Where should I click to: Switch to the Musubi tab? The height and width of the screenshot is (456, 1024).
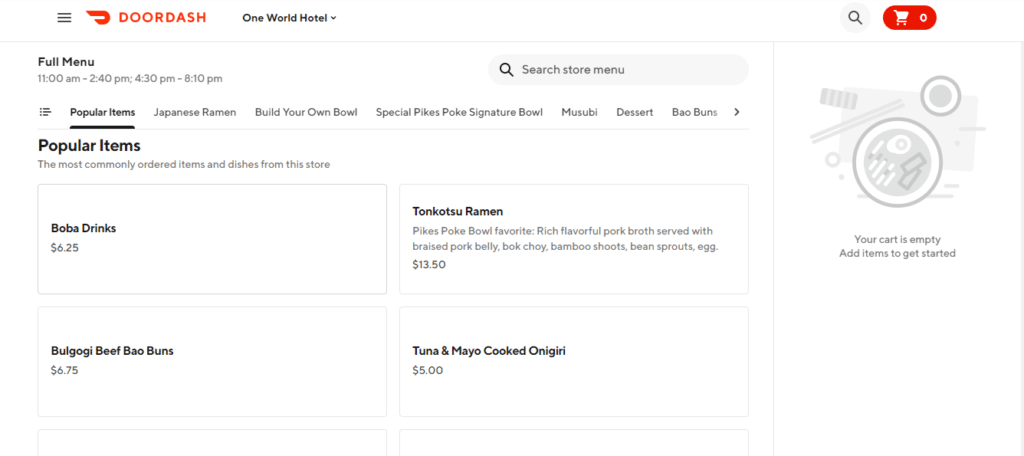pos(579,112)
